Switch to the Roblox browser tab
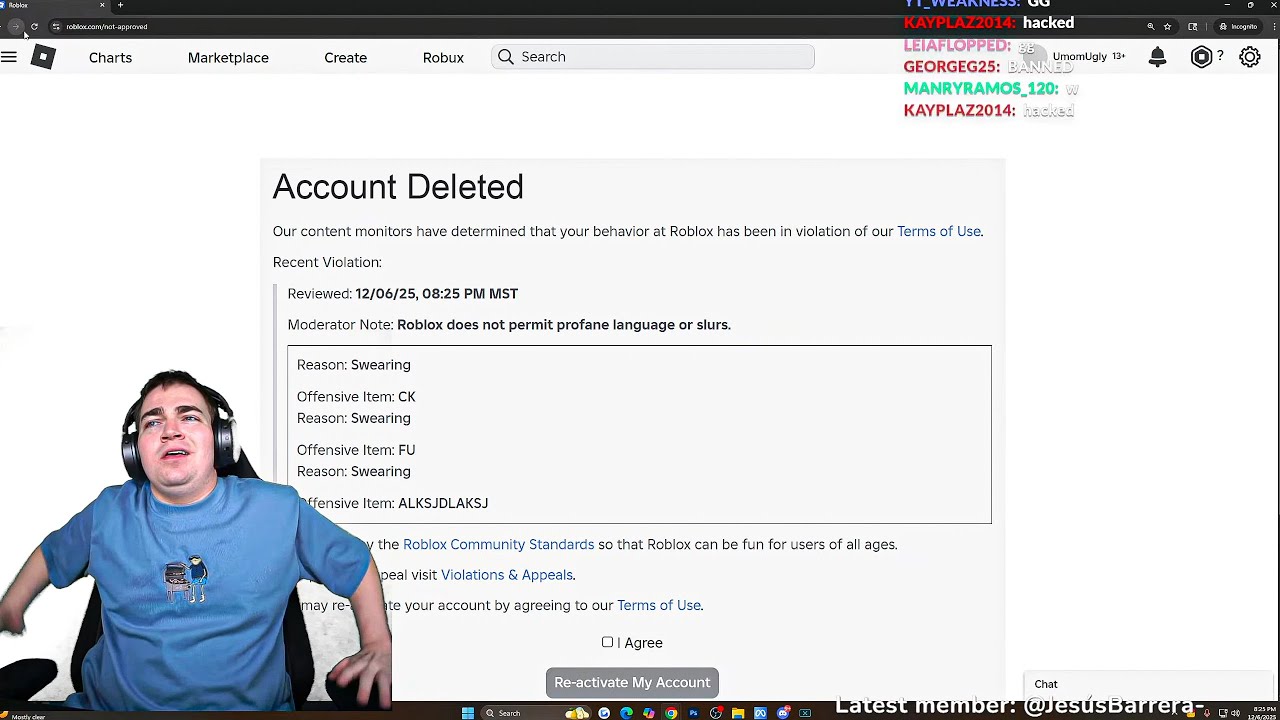 tap(54, 5)
